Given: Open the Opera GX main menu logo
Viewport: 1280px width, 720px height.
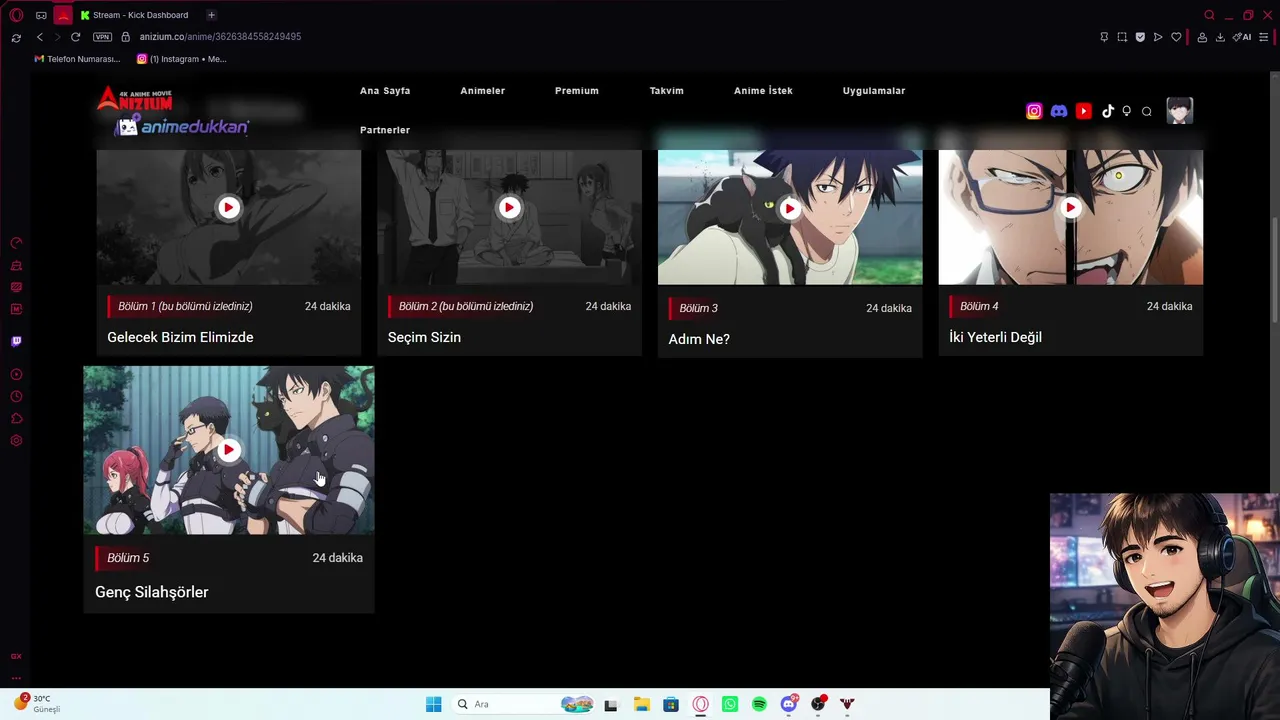Looking at the screenshot, I should 16,15.
